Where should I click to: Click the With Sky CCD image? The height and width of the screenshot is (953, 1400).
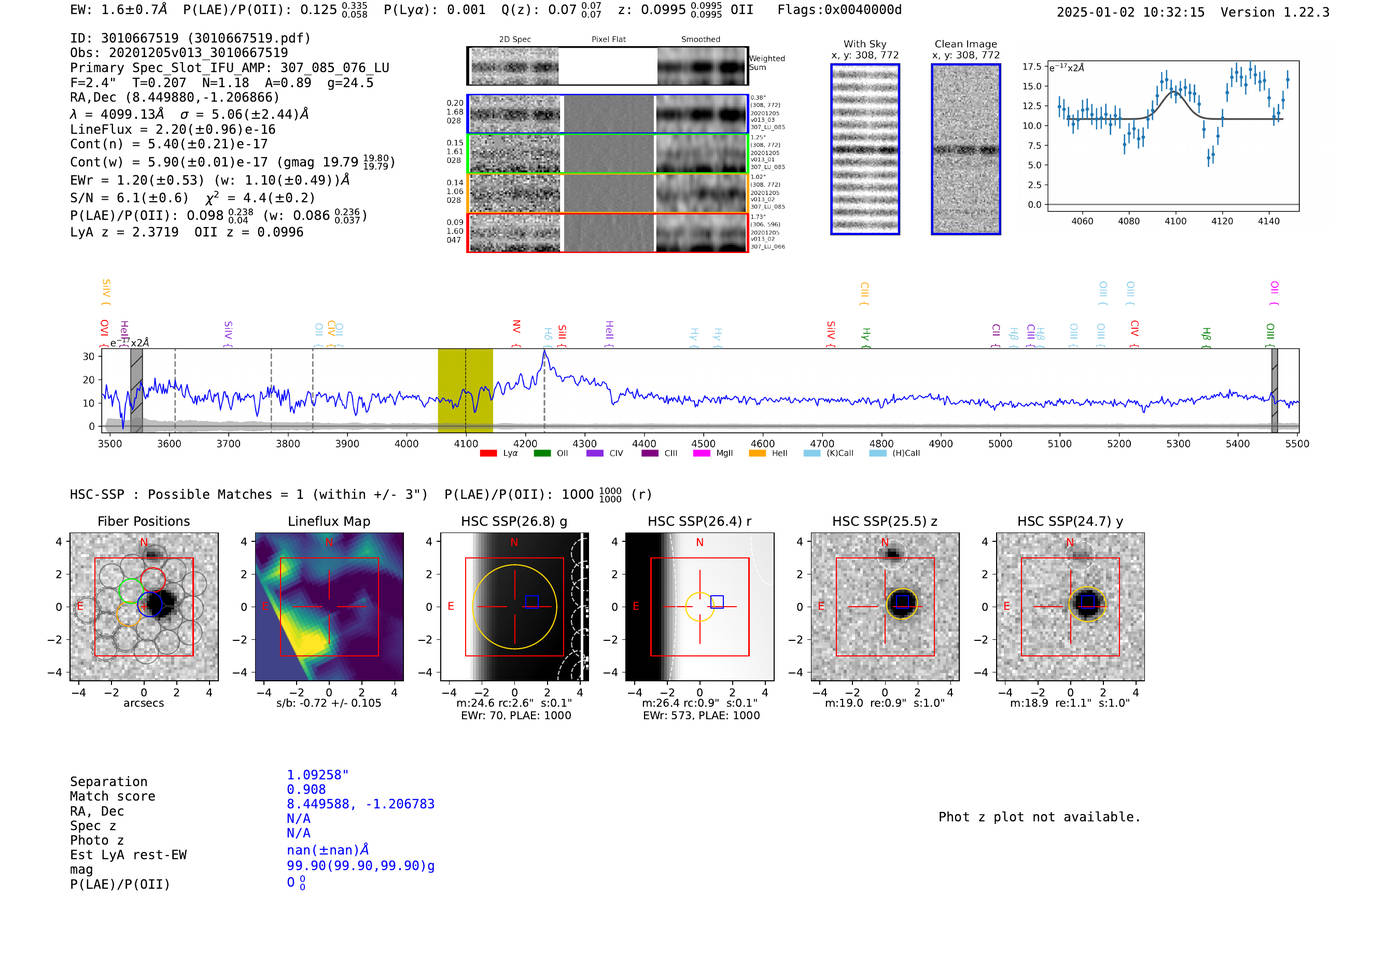click(x=865, y=149)
